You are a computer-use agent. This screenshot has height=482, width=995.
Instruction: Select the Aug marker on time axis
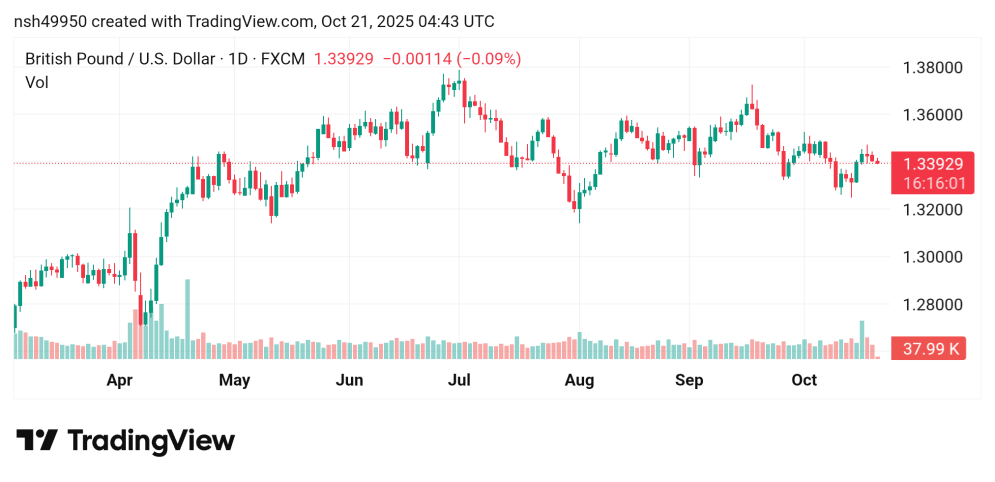[x=579, y=380]
